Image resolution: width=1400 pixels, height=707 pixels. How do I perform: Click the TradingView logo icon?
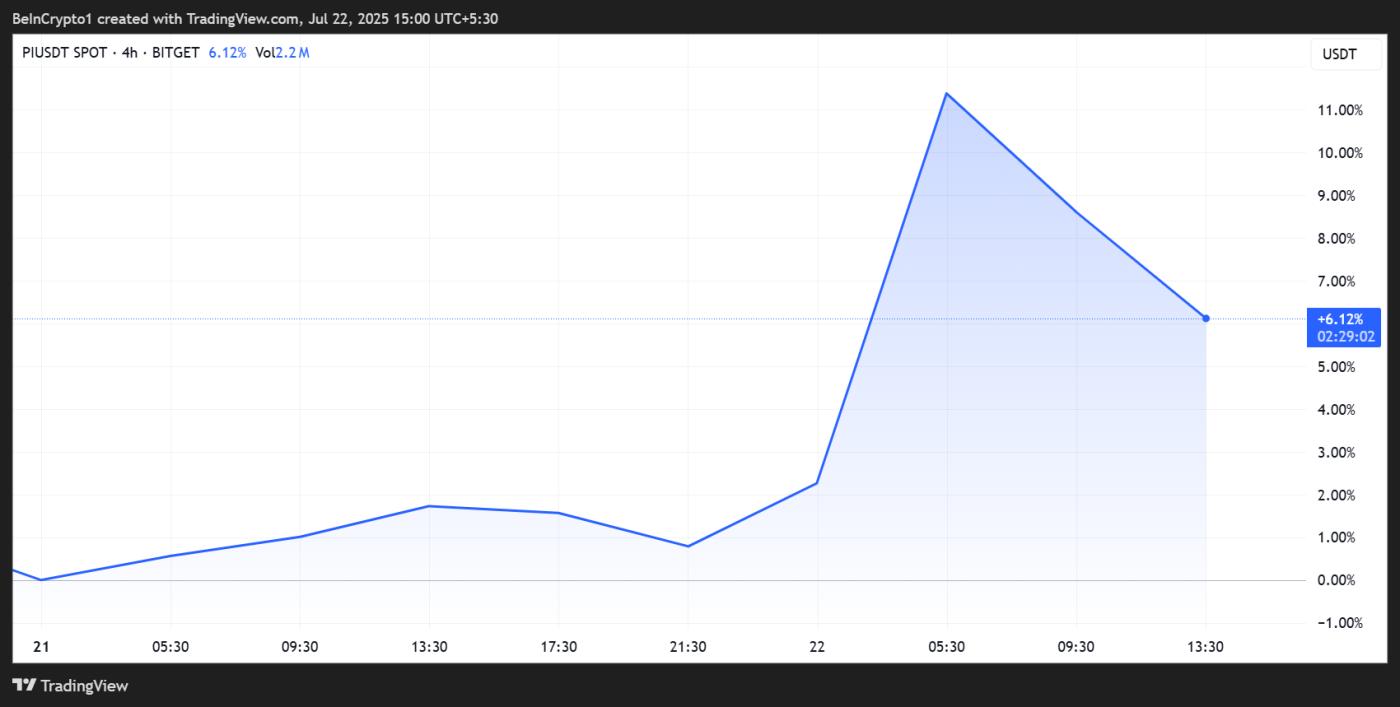[x=24, y=685]
